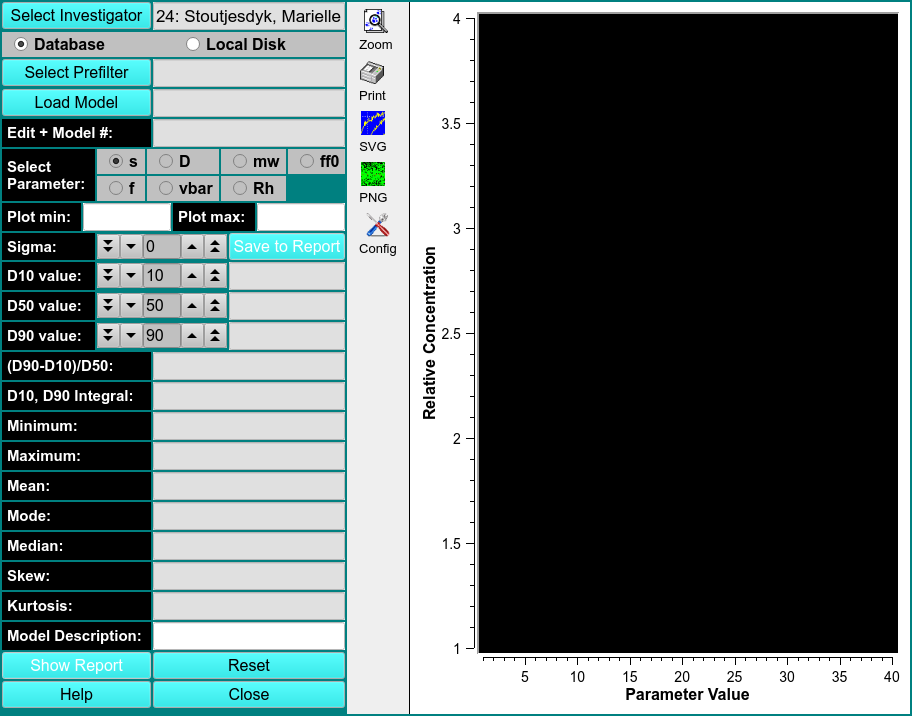Viewport: 912px width, 716px height.
Task: Click the Plot min input field
Action: [127, 217]
